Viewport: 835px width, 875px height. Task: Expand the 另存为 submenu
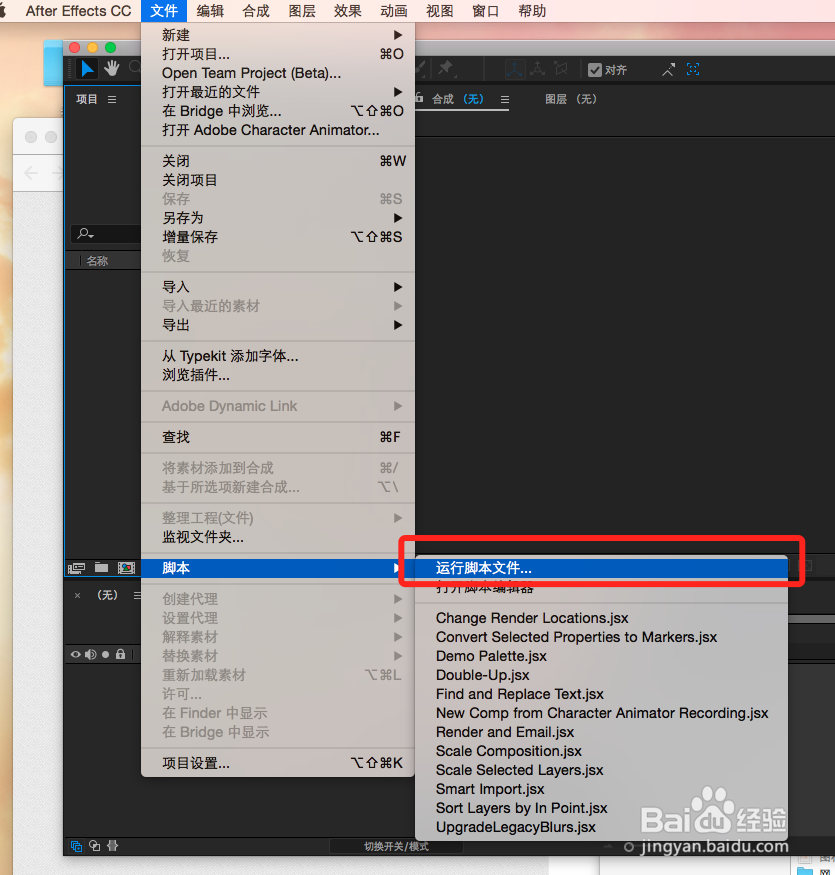pos(278,218)
